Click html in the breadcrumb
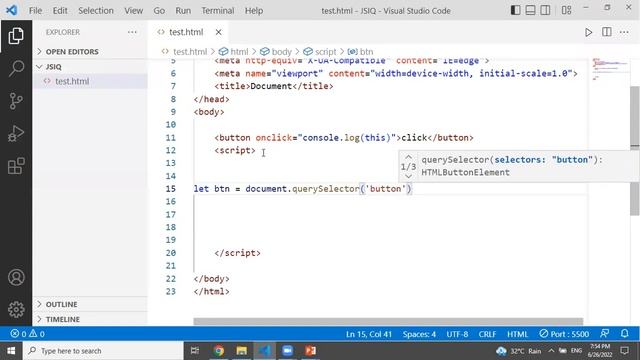Image resolution: width=640 pixels, height=360 pixels. click(239, 52)
